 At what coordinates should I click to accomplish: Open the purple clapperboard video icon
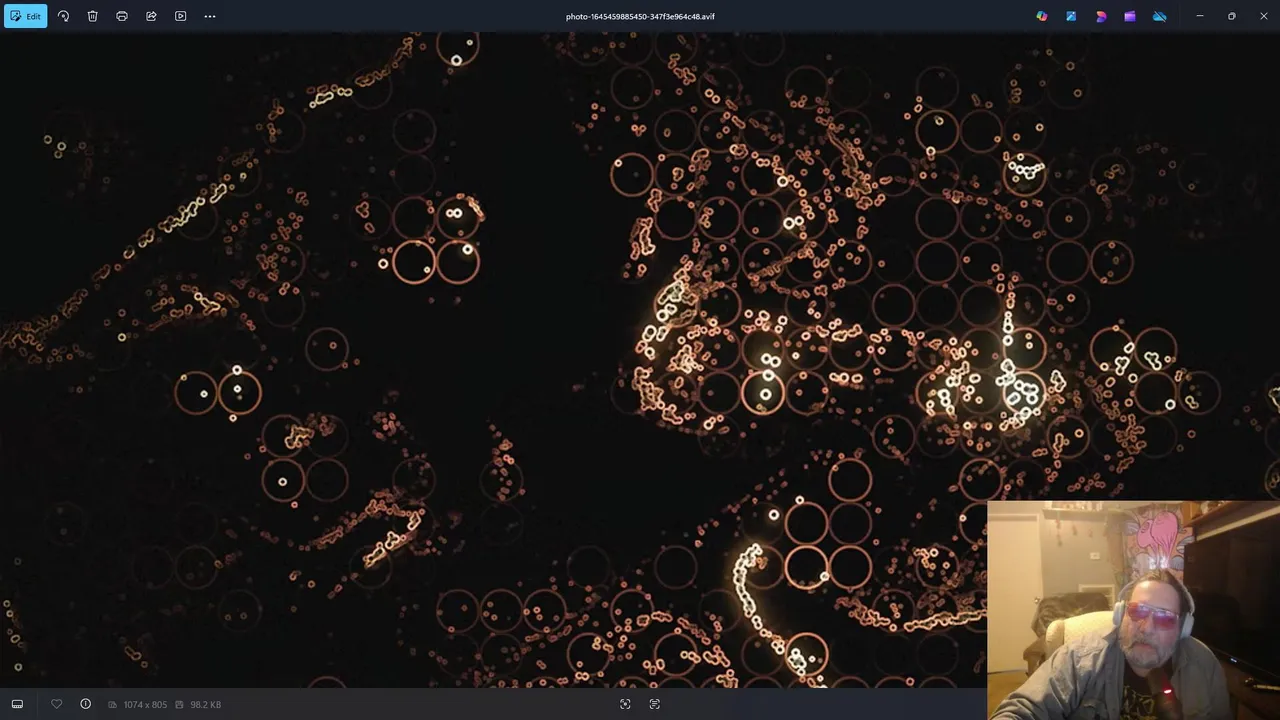point(1130,16)
